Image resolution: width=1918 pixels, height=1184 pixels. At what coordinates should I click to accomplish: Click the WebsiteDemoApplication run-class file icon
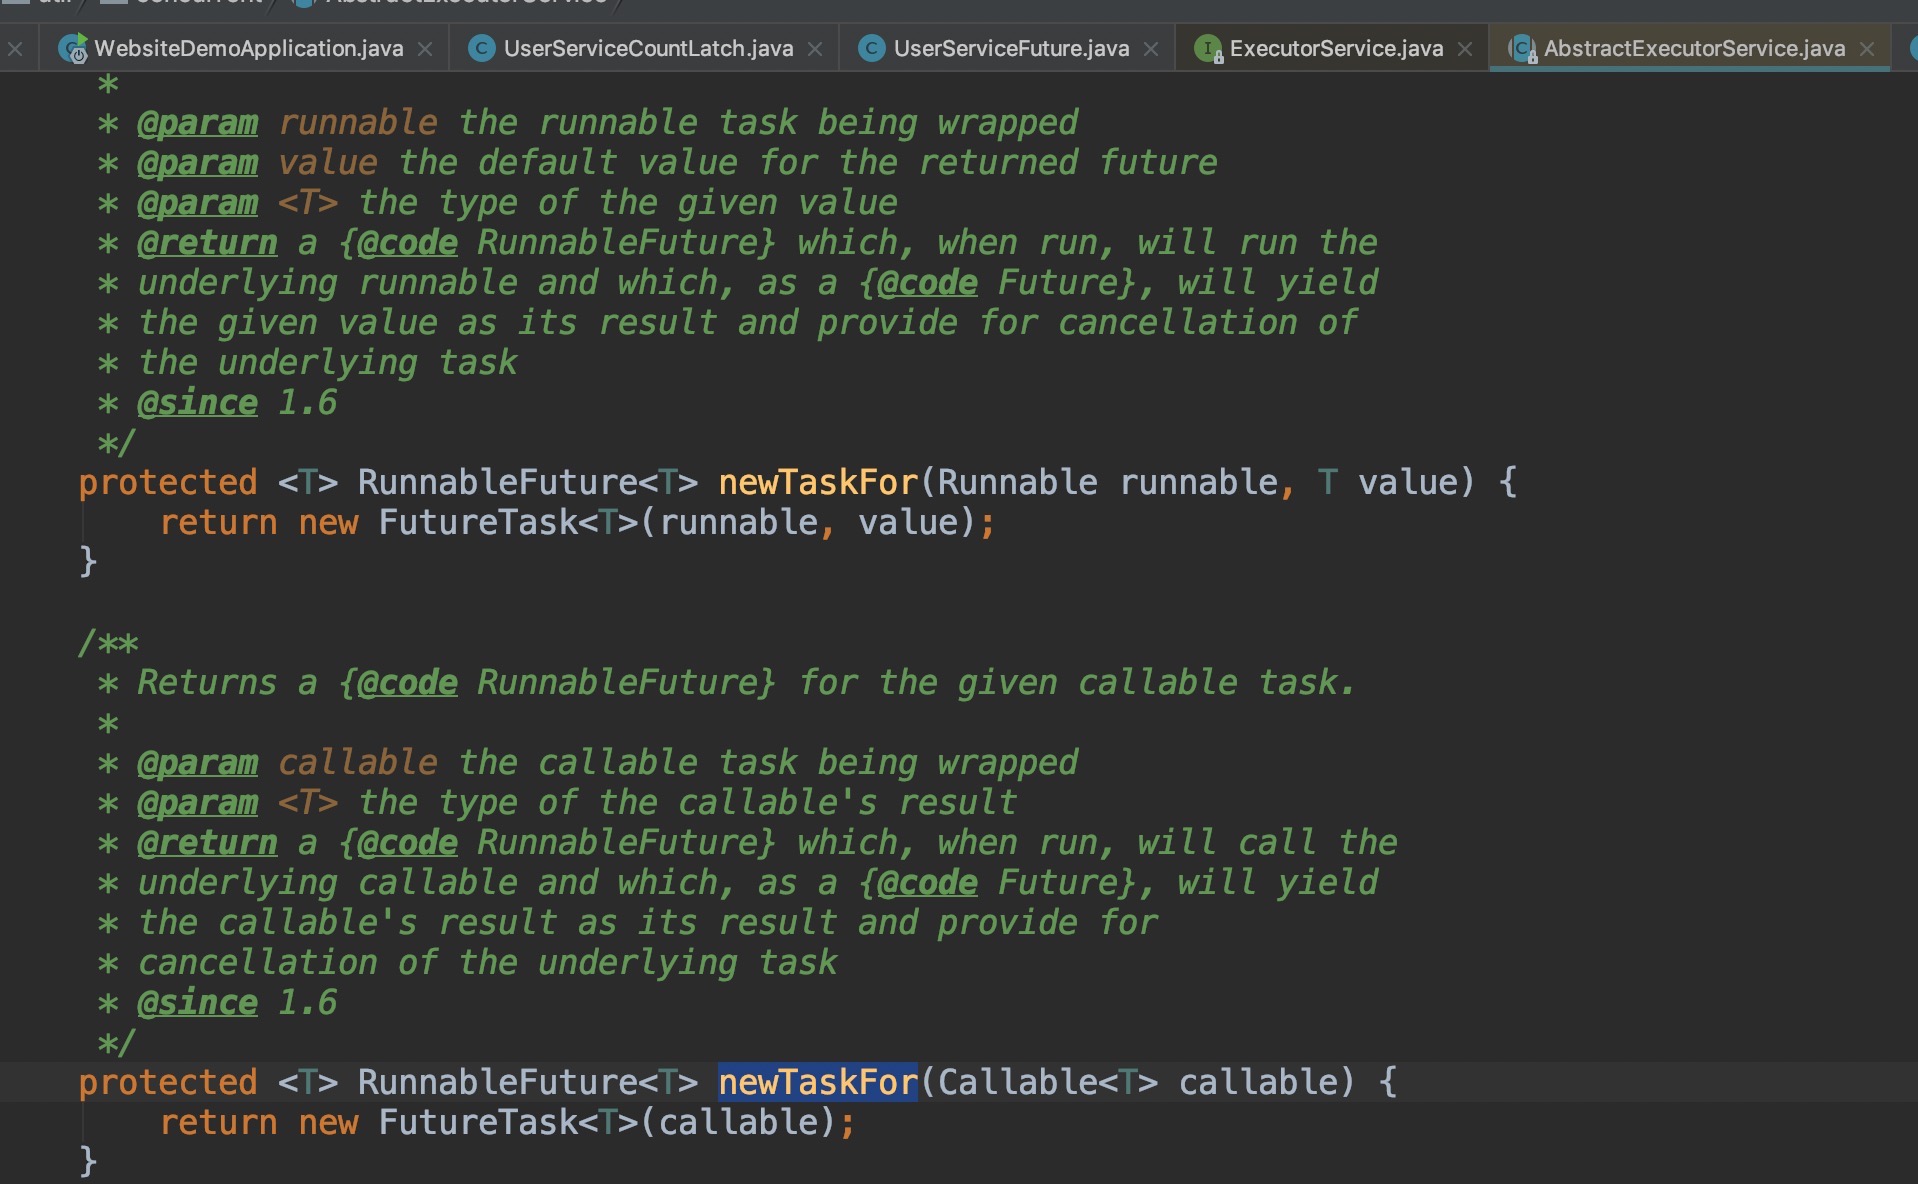73,48
